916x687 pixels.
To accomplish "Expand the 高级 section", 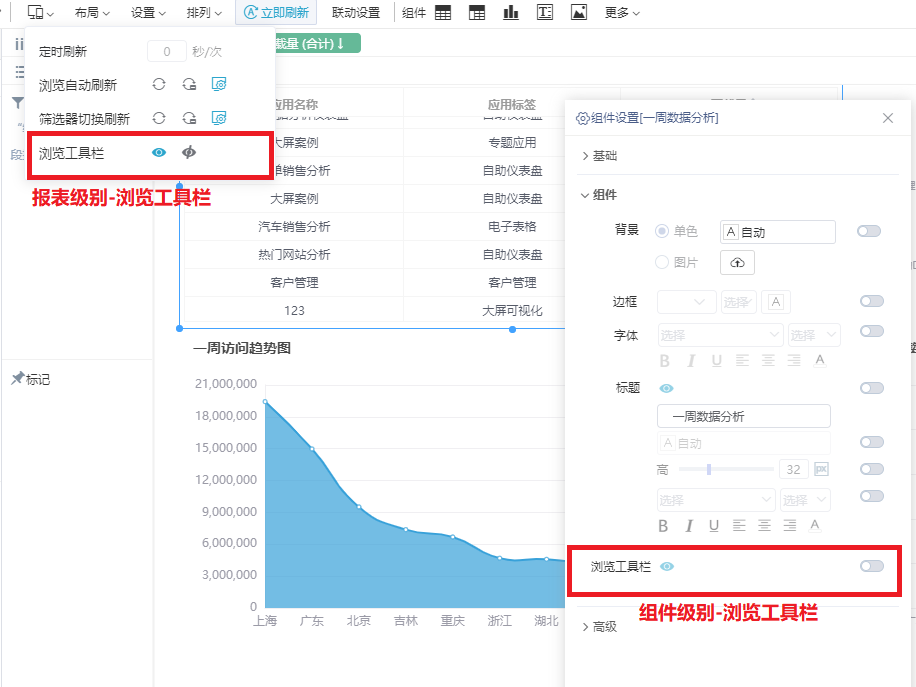I will pyautogui.click(x=599, y=627).
